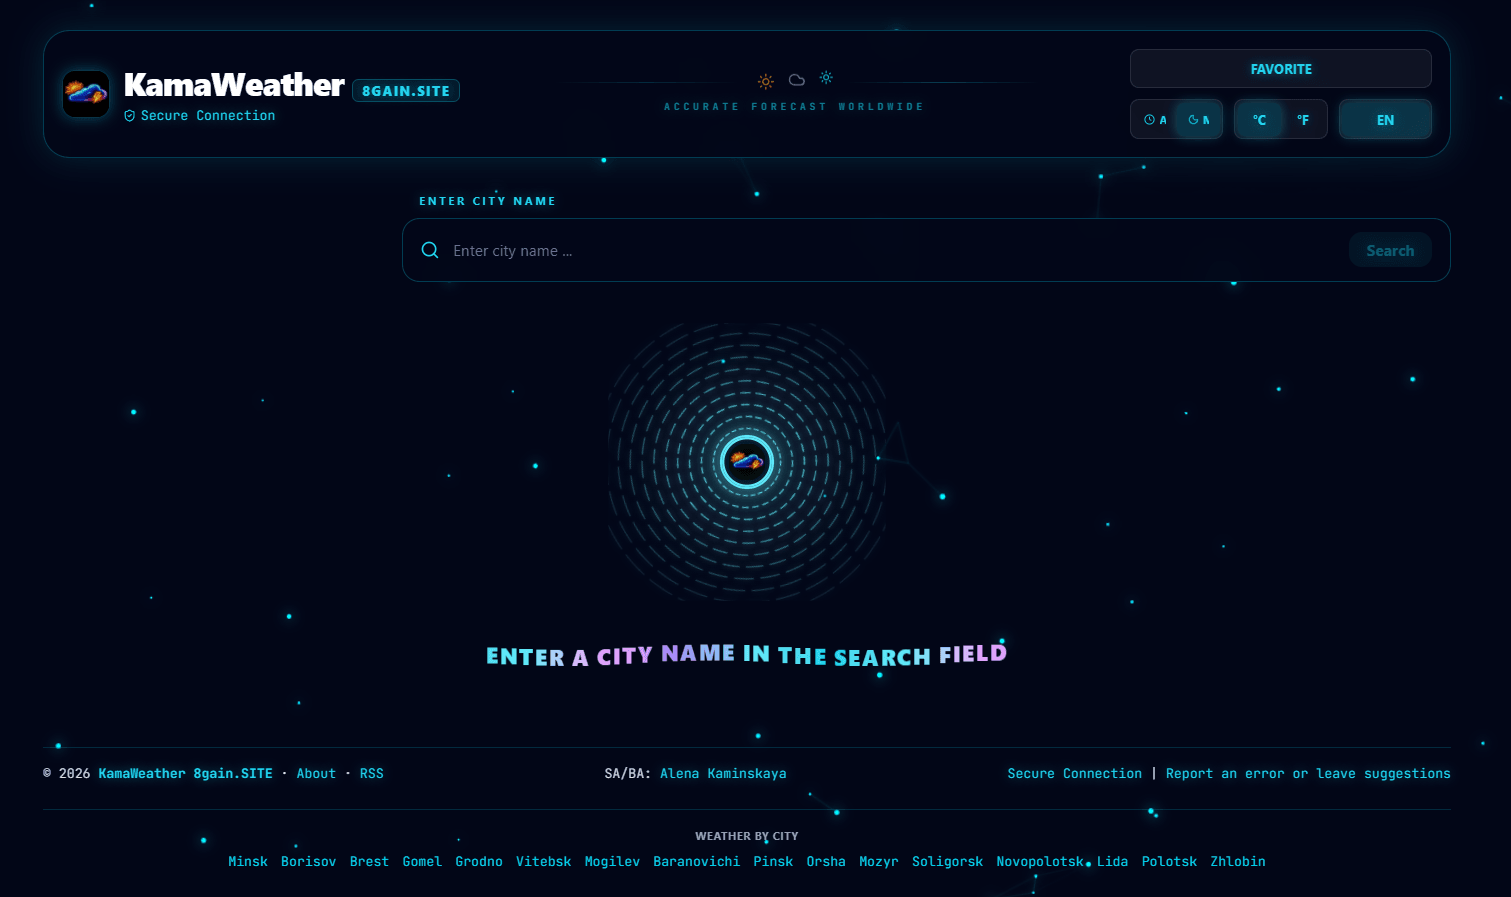Image resolution: width=1511 pixels, height=897 pixels.
Task: Open weather for Borisov
Action: (308, 862)
